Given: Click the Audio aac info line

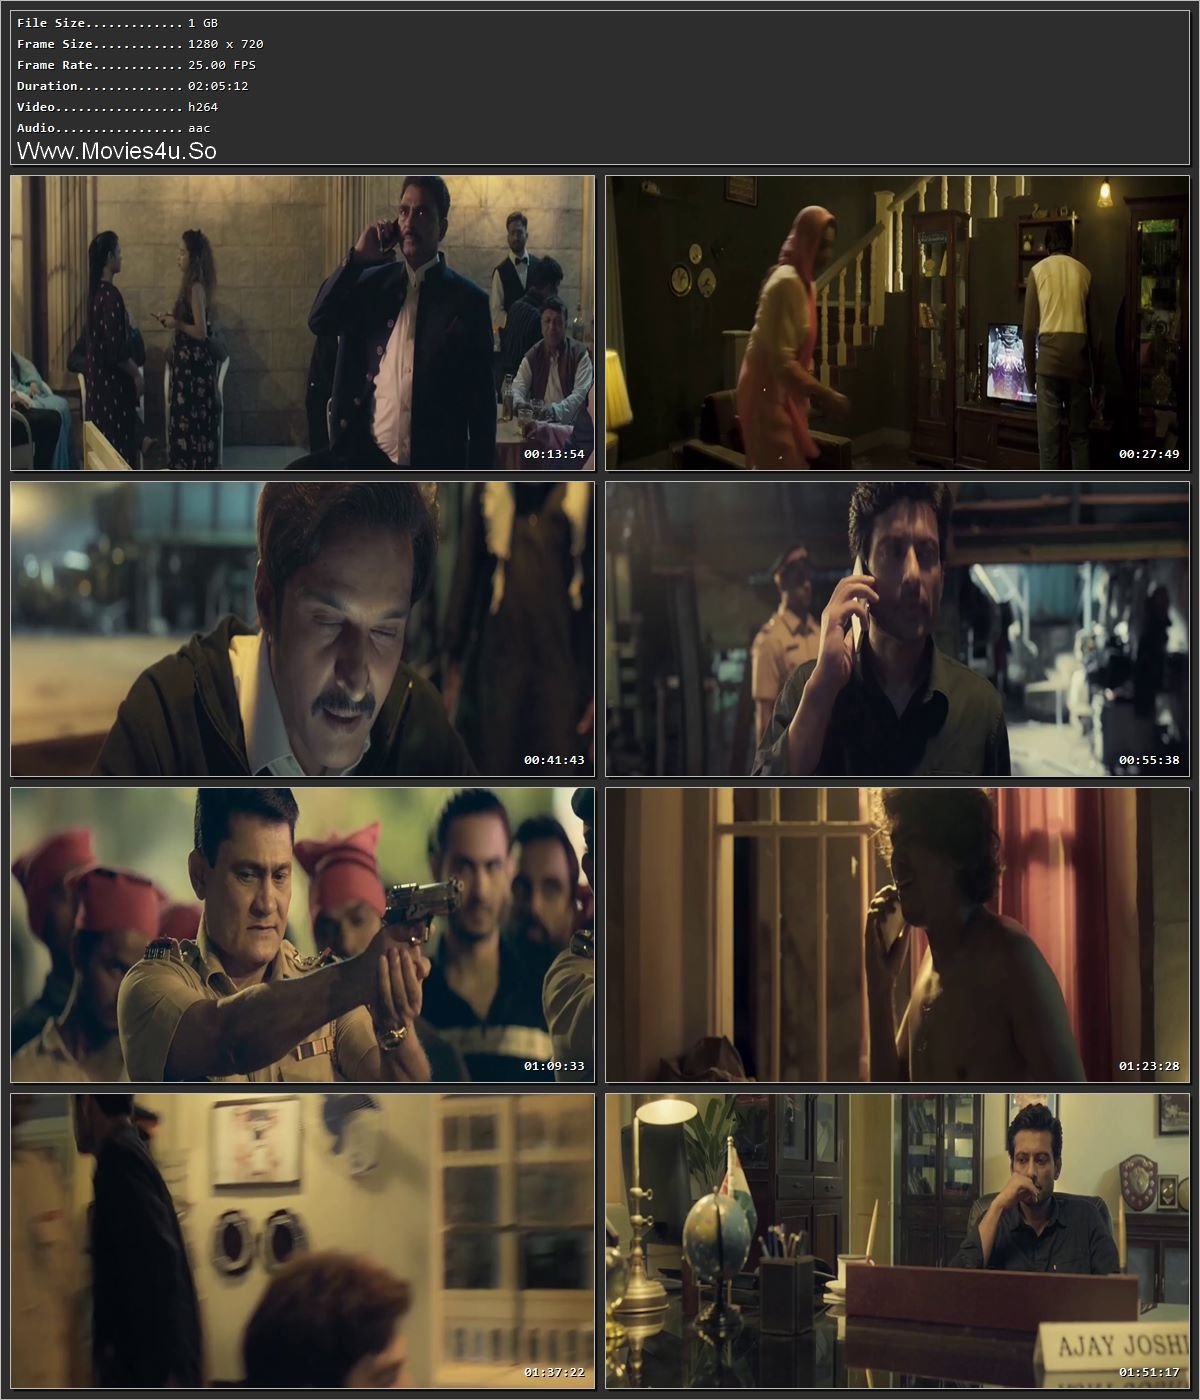Looking at the screenshot, I should [110, 127].
